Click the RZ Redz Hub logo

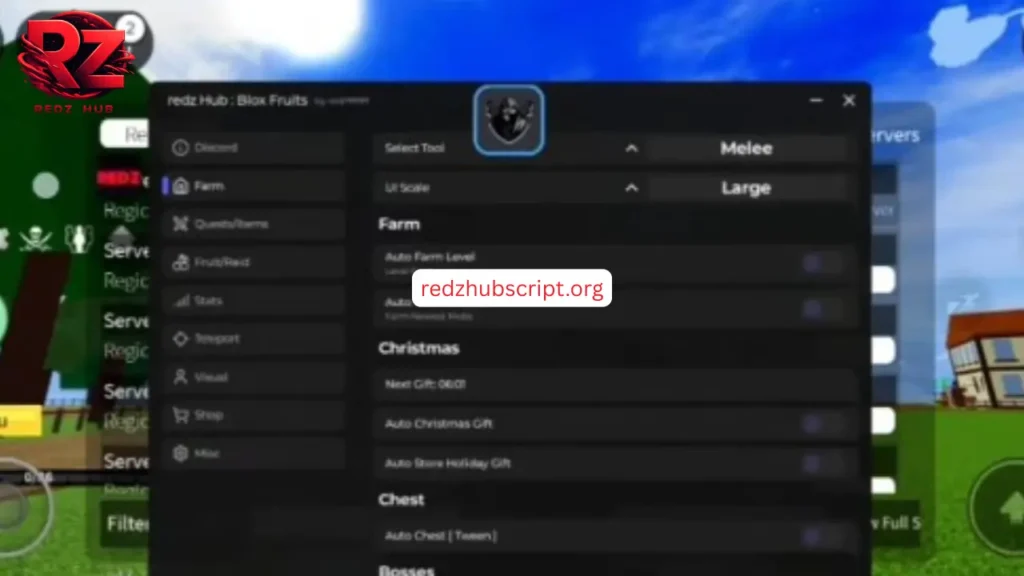[76, 61]
